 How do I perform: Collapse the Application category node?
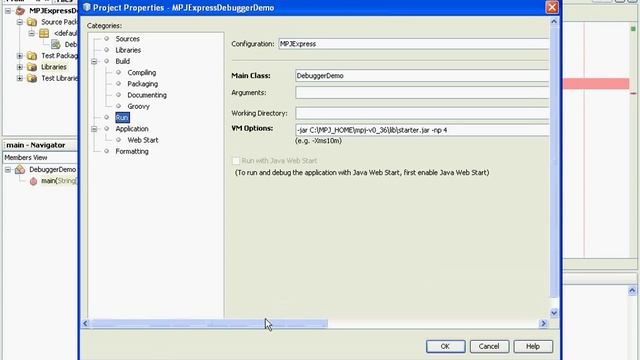tap(94, 129)
